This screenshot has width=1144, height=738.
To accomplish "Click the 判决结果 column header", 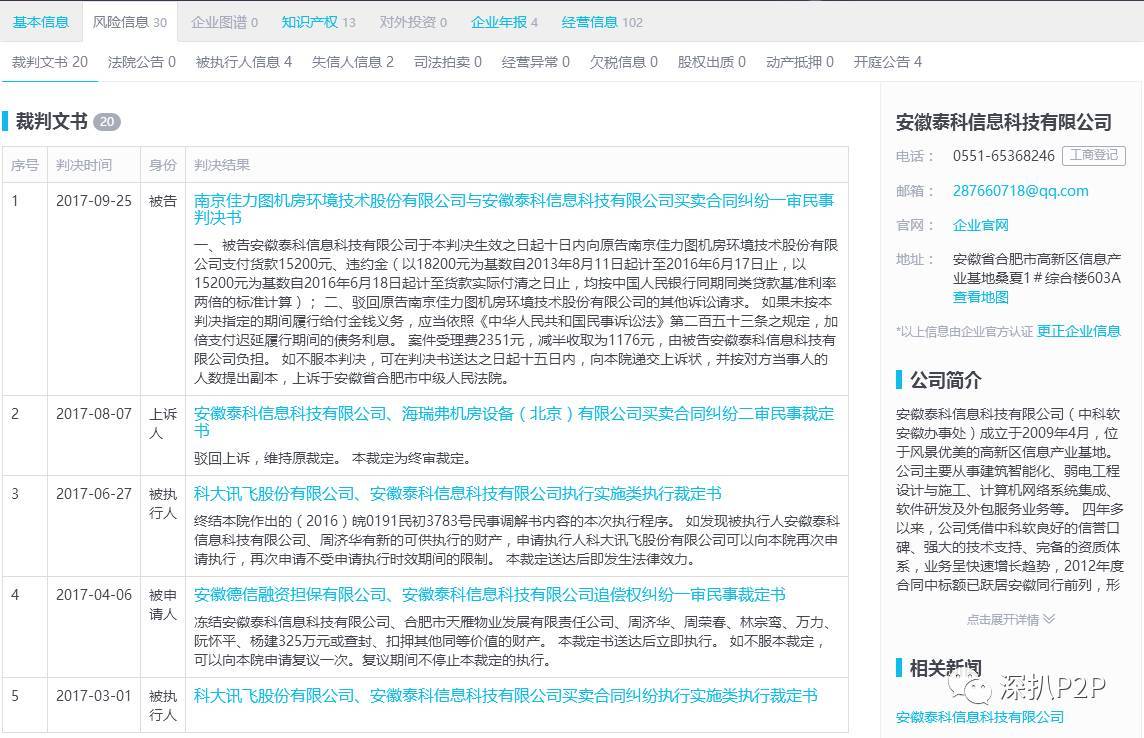I will 222,165.
